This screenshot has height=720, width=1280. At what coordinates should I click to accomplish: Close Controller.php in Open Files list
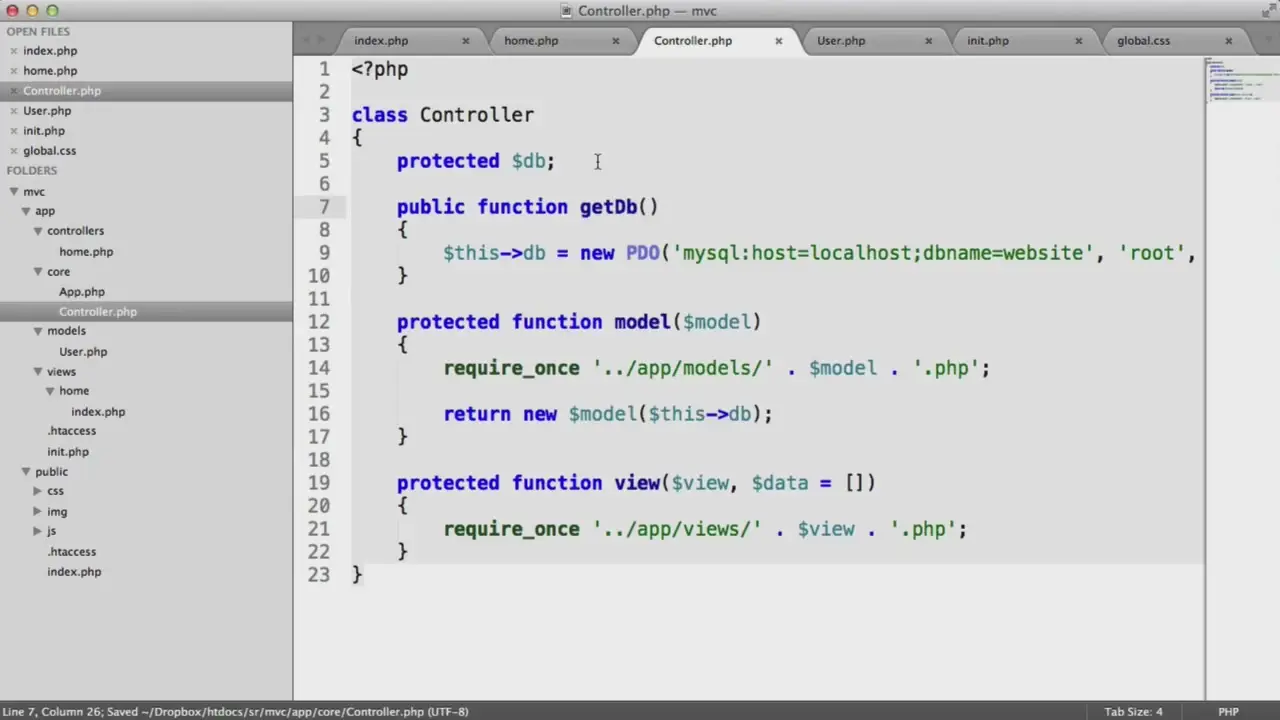tap(12, 91)
